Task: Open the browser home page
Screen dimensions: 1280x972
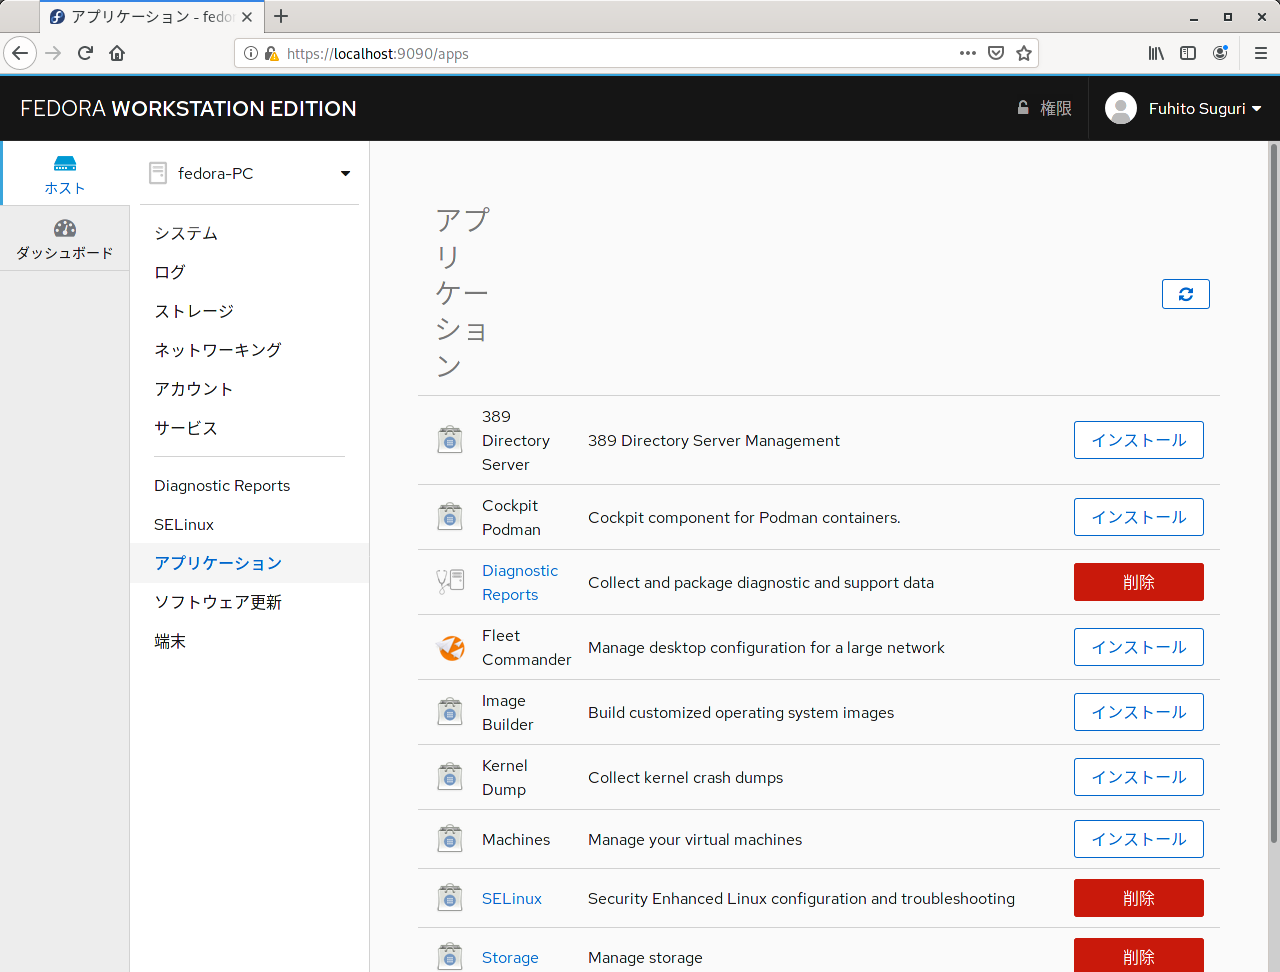Action: point(117,53)
